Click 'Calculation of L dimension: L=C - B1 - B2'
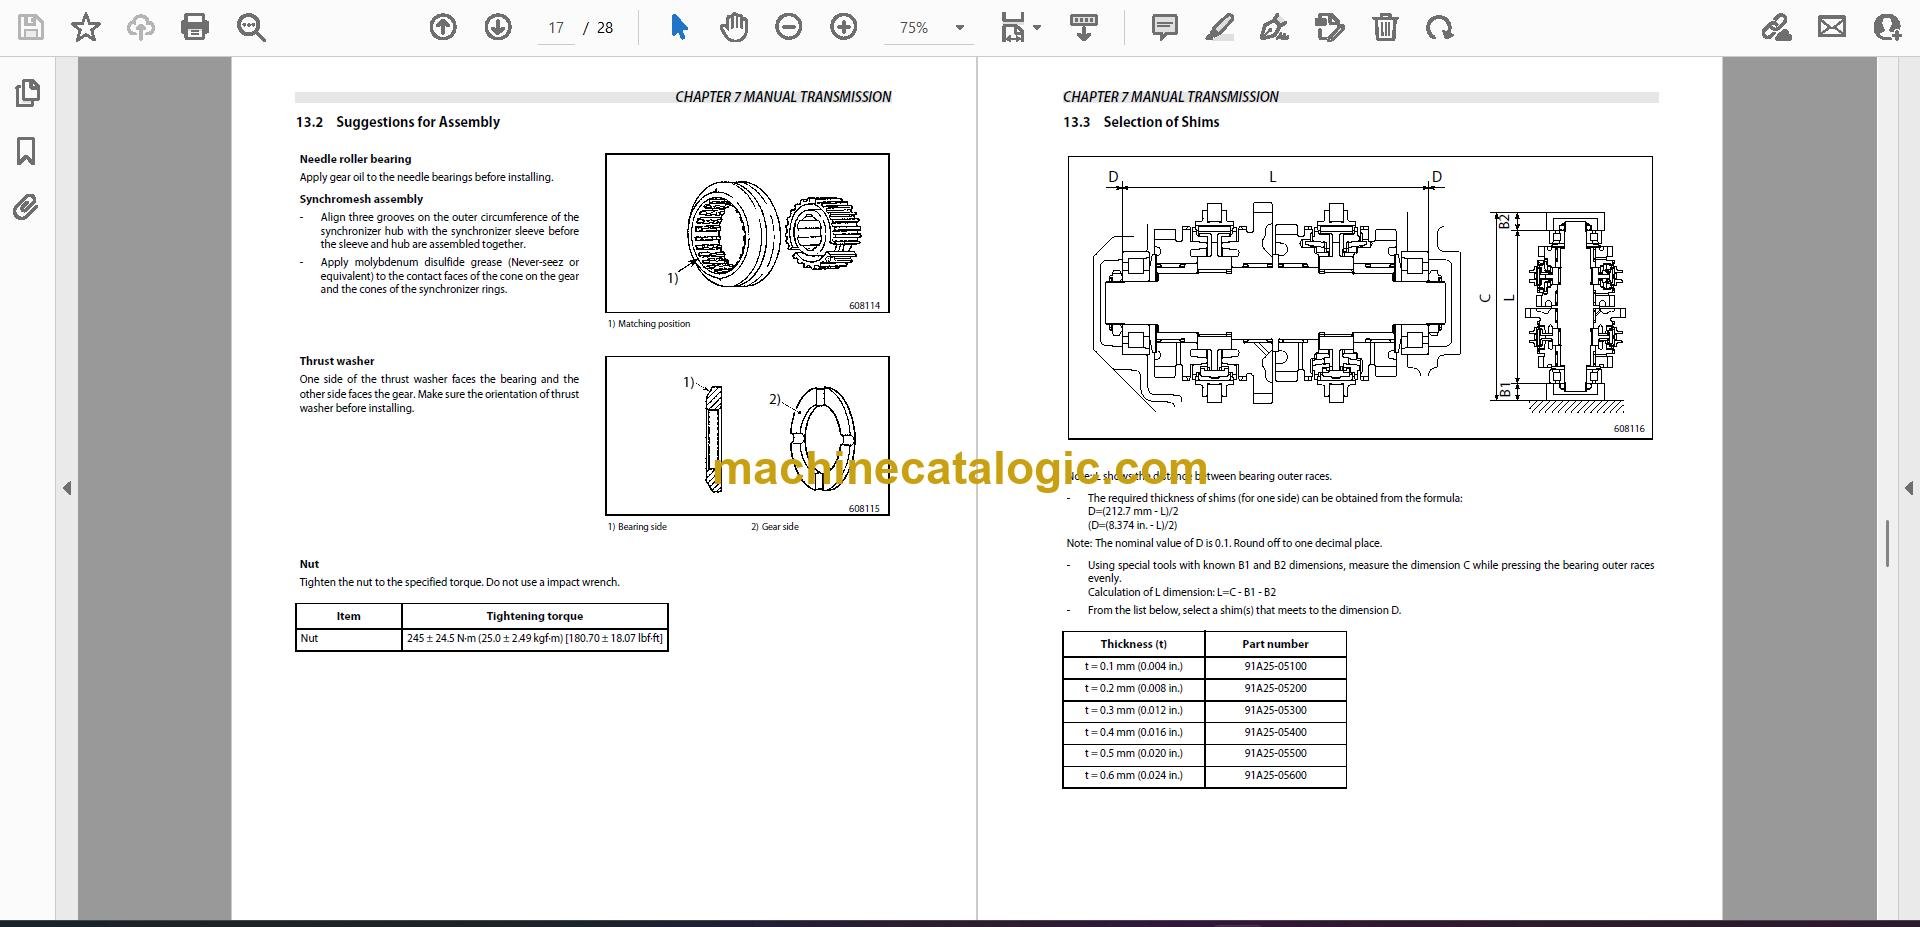The width and height of the screenshot is (1920, 927). (1182, 592)
